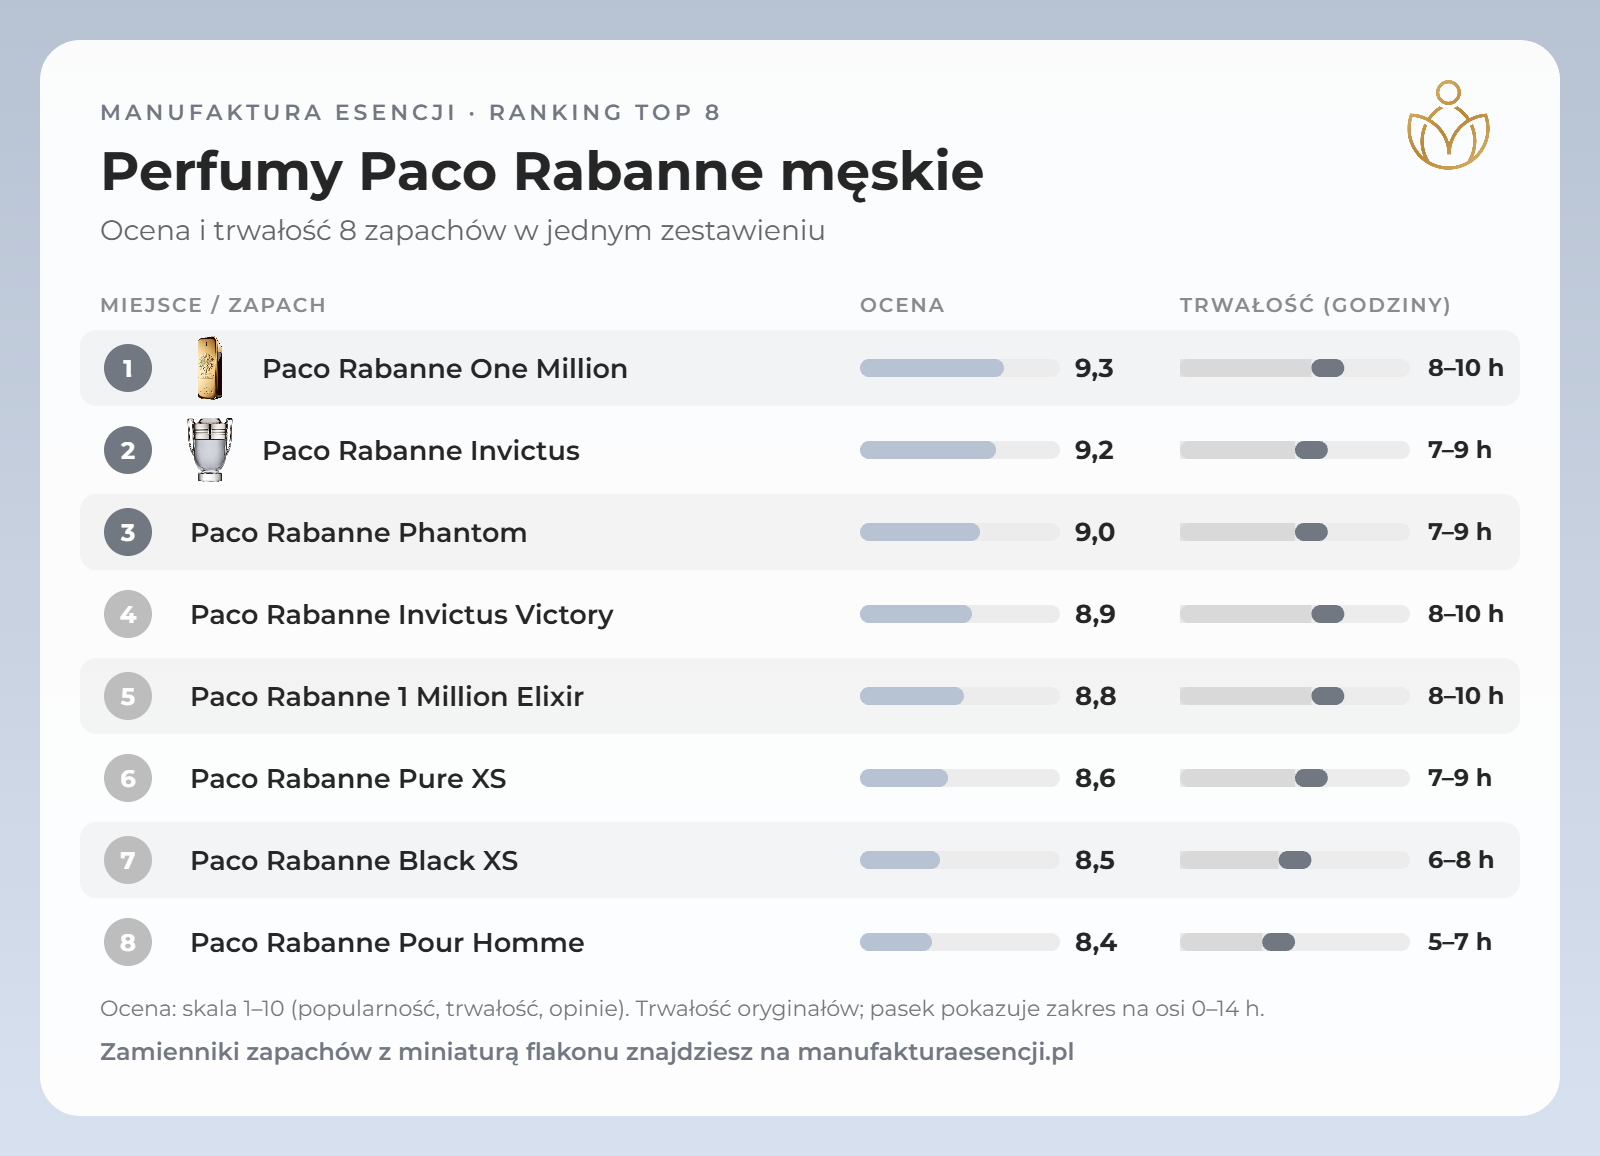Select 'Paco Rabanne One Million' name
1600x1156 pixels.
445,368
